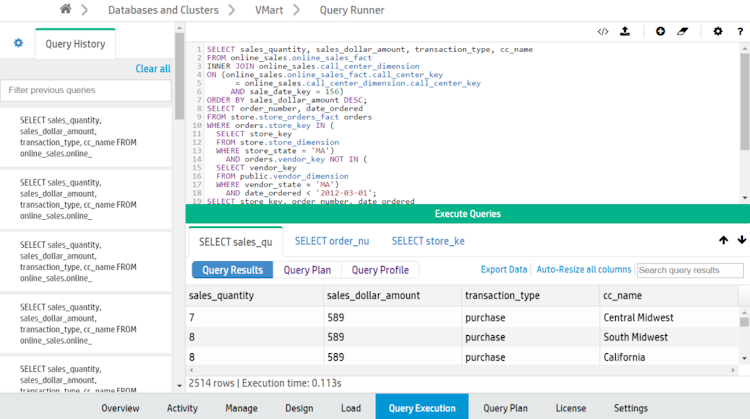Focus the Filter previous queries field

[85, 90]
